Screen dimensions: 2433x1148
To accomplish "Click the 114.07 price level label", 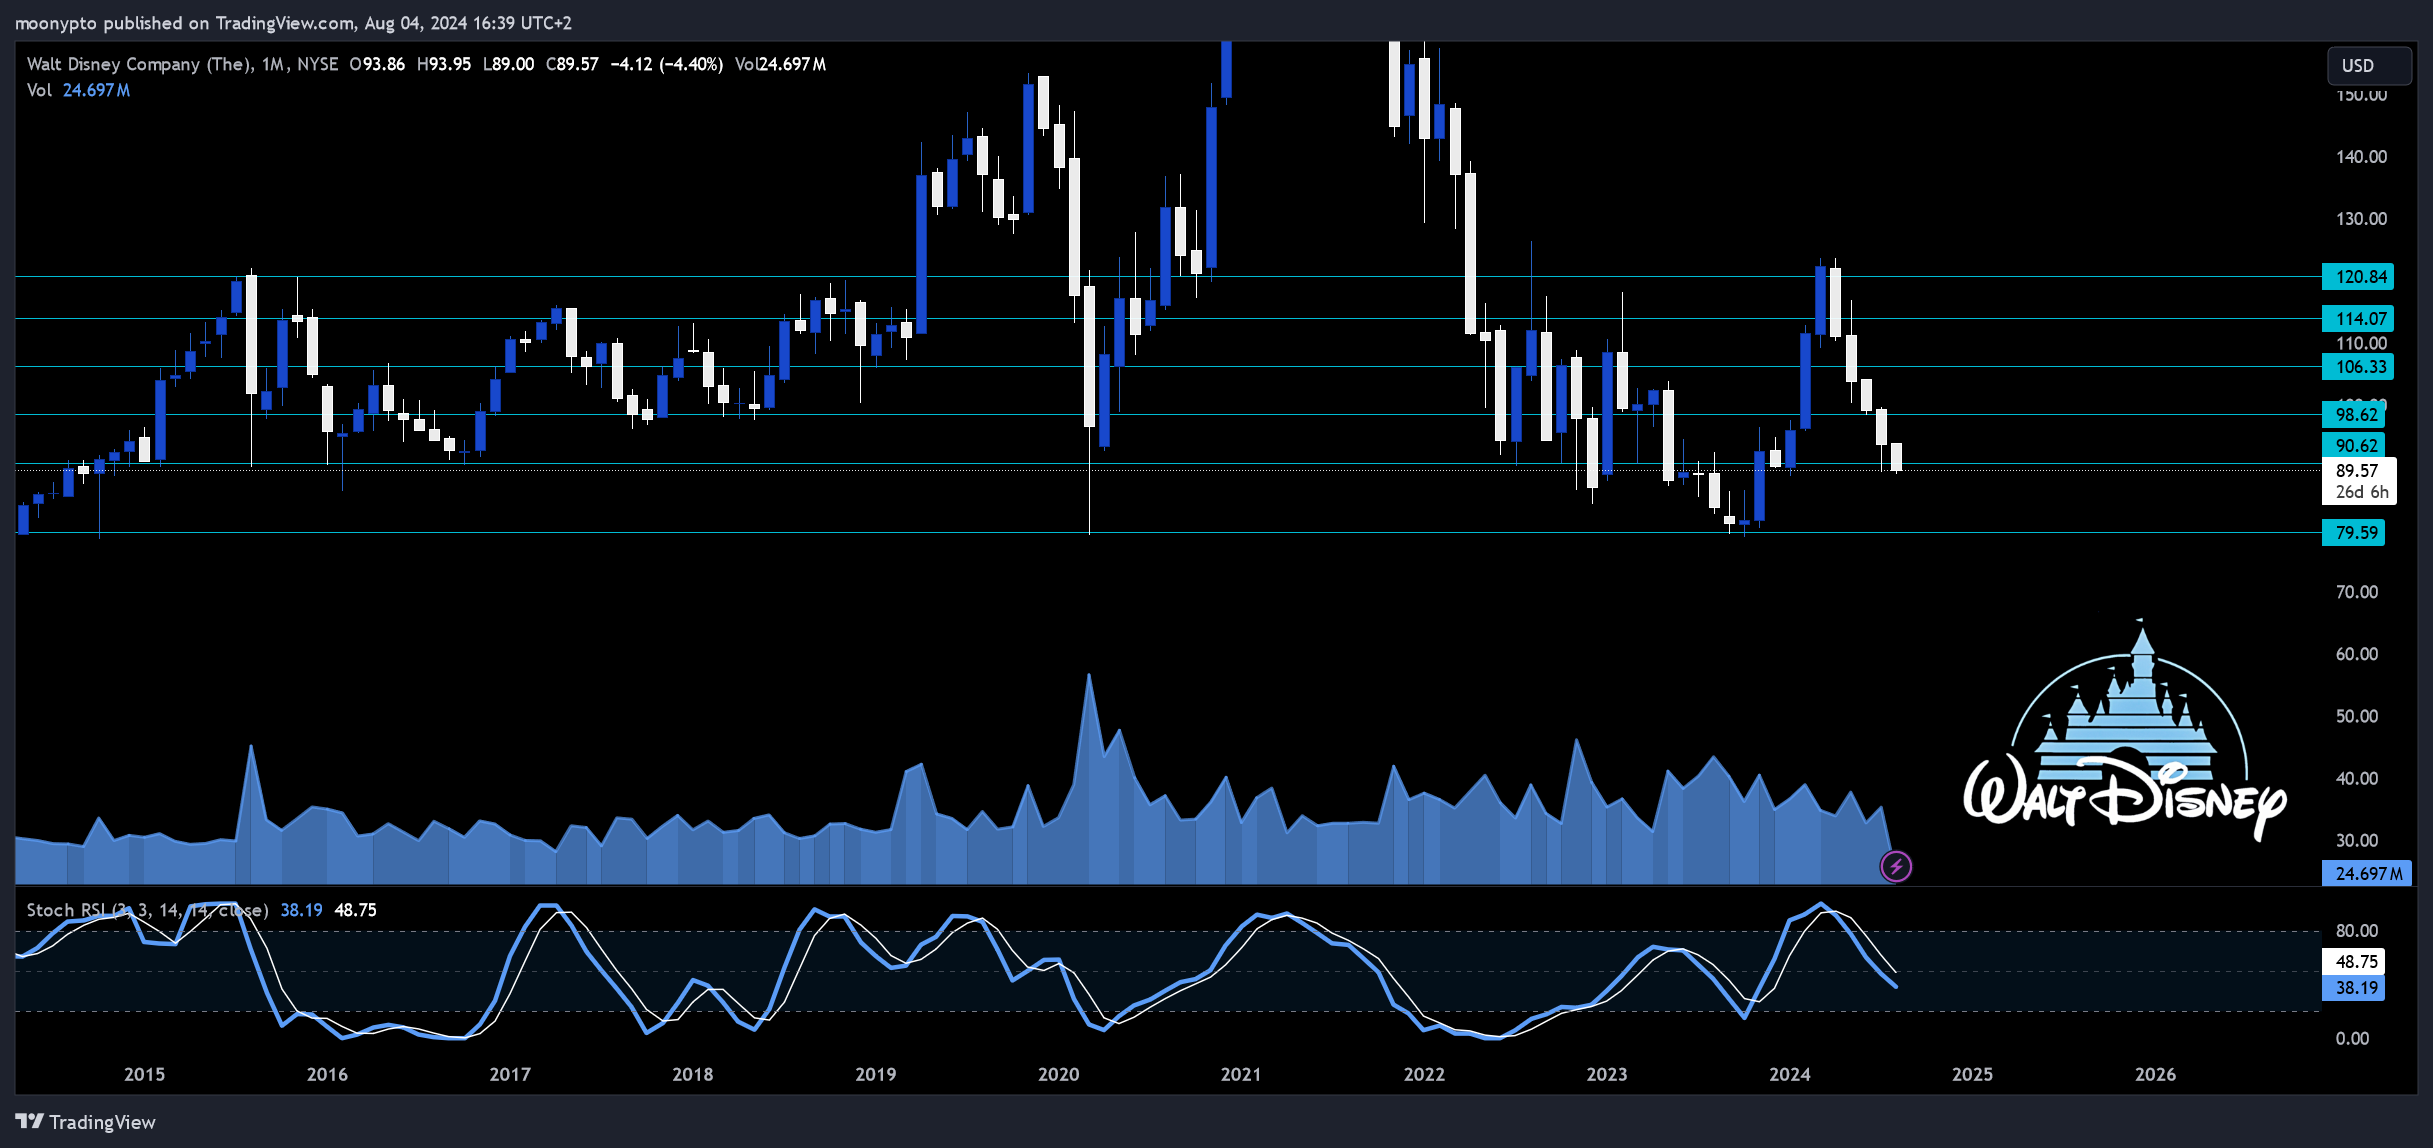I will point(2357,319).
